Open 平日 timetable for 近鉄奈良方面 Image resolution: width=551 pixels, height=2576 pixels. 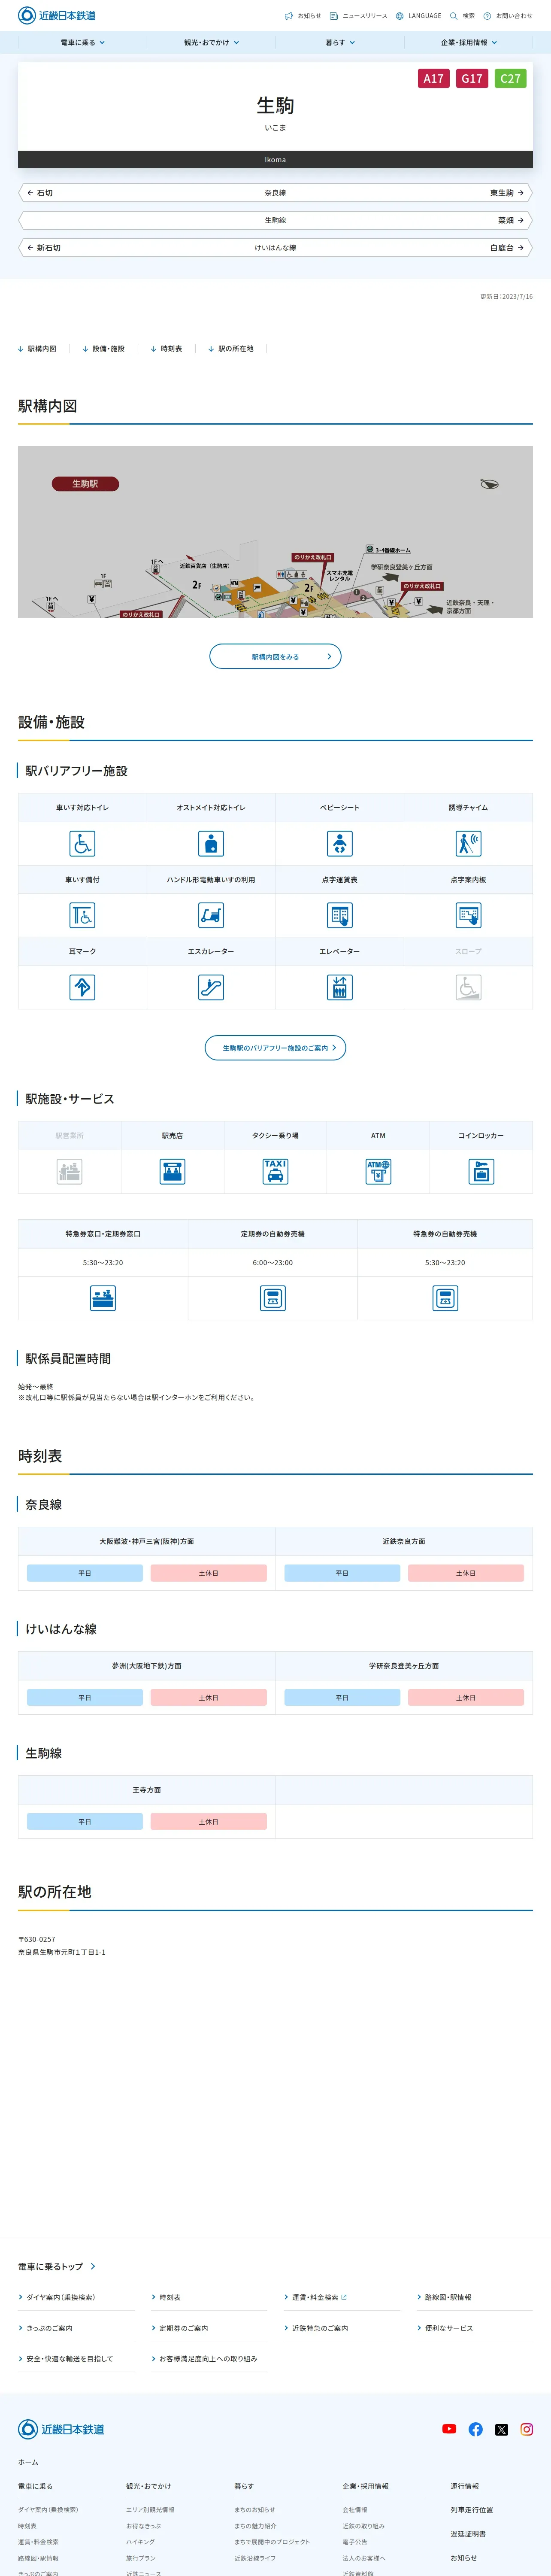click(342, 1573)
